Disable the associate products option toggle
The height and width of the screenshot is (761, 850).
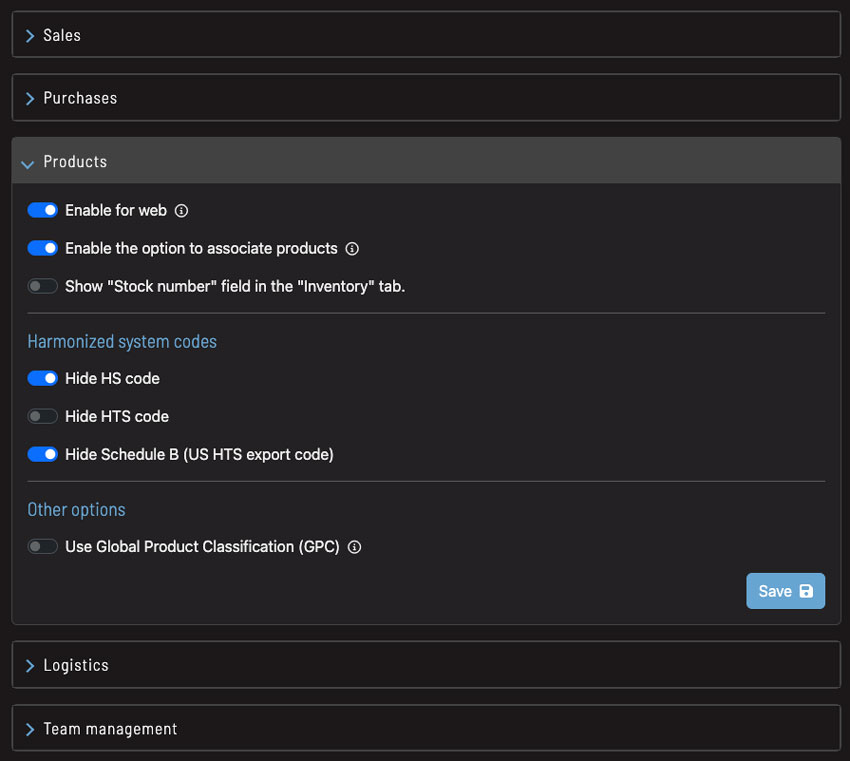pos(42,248)
